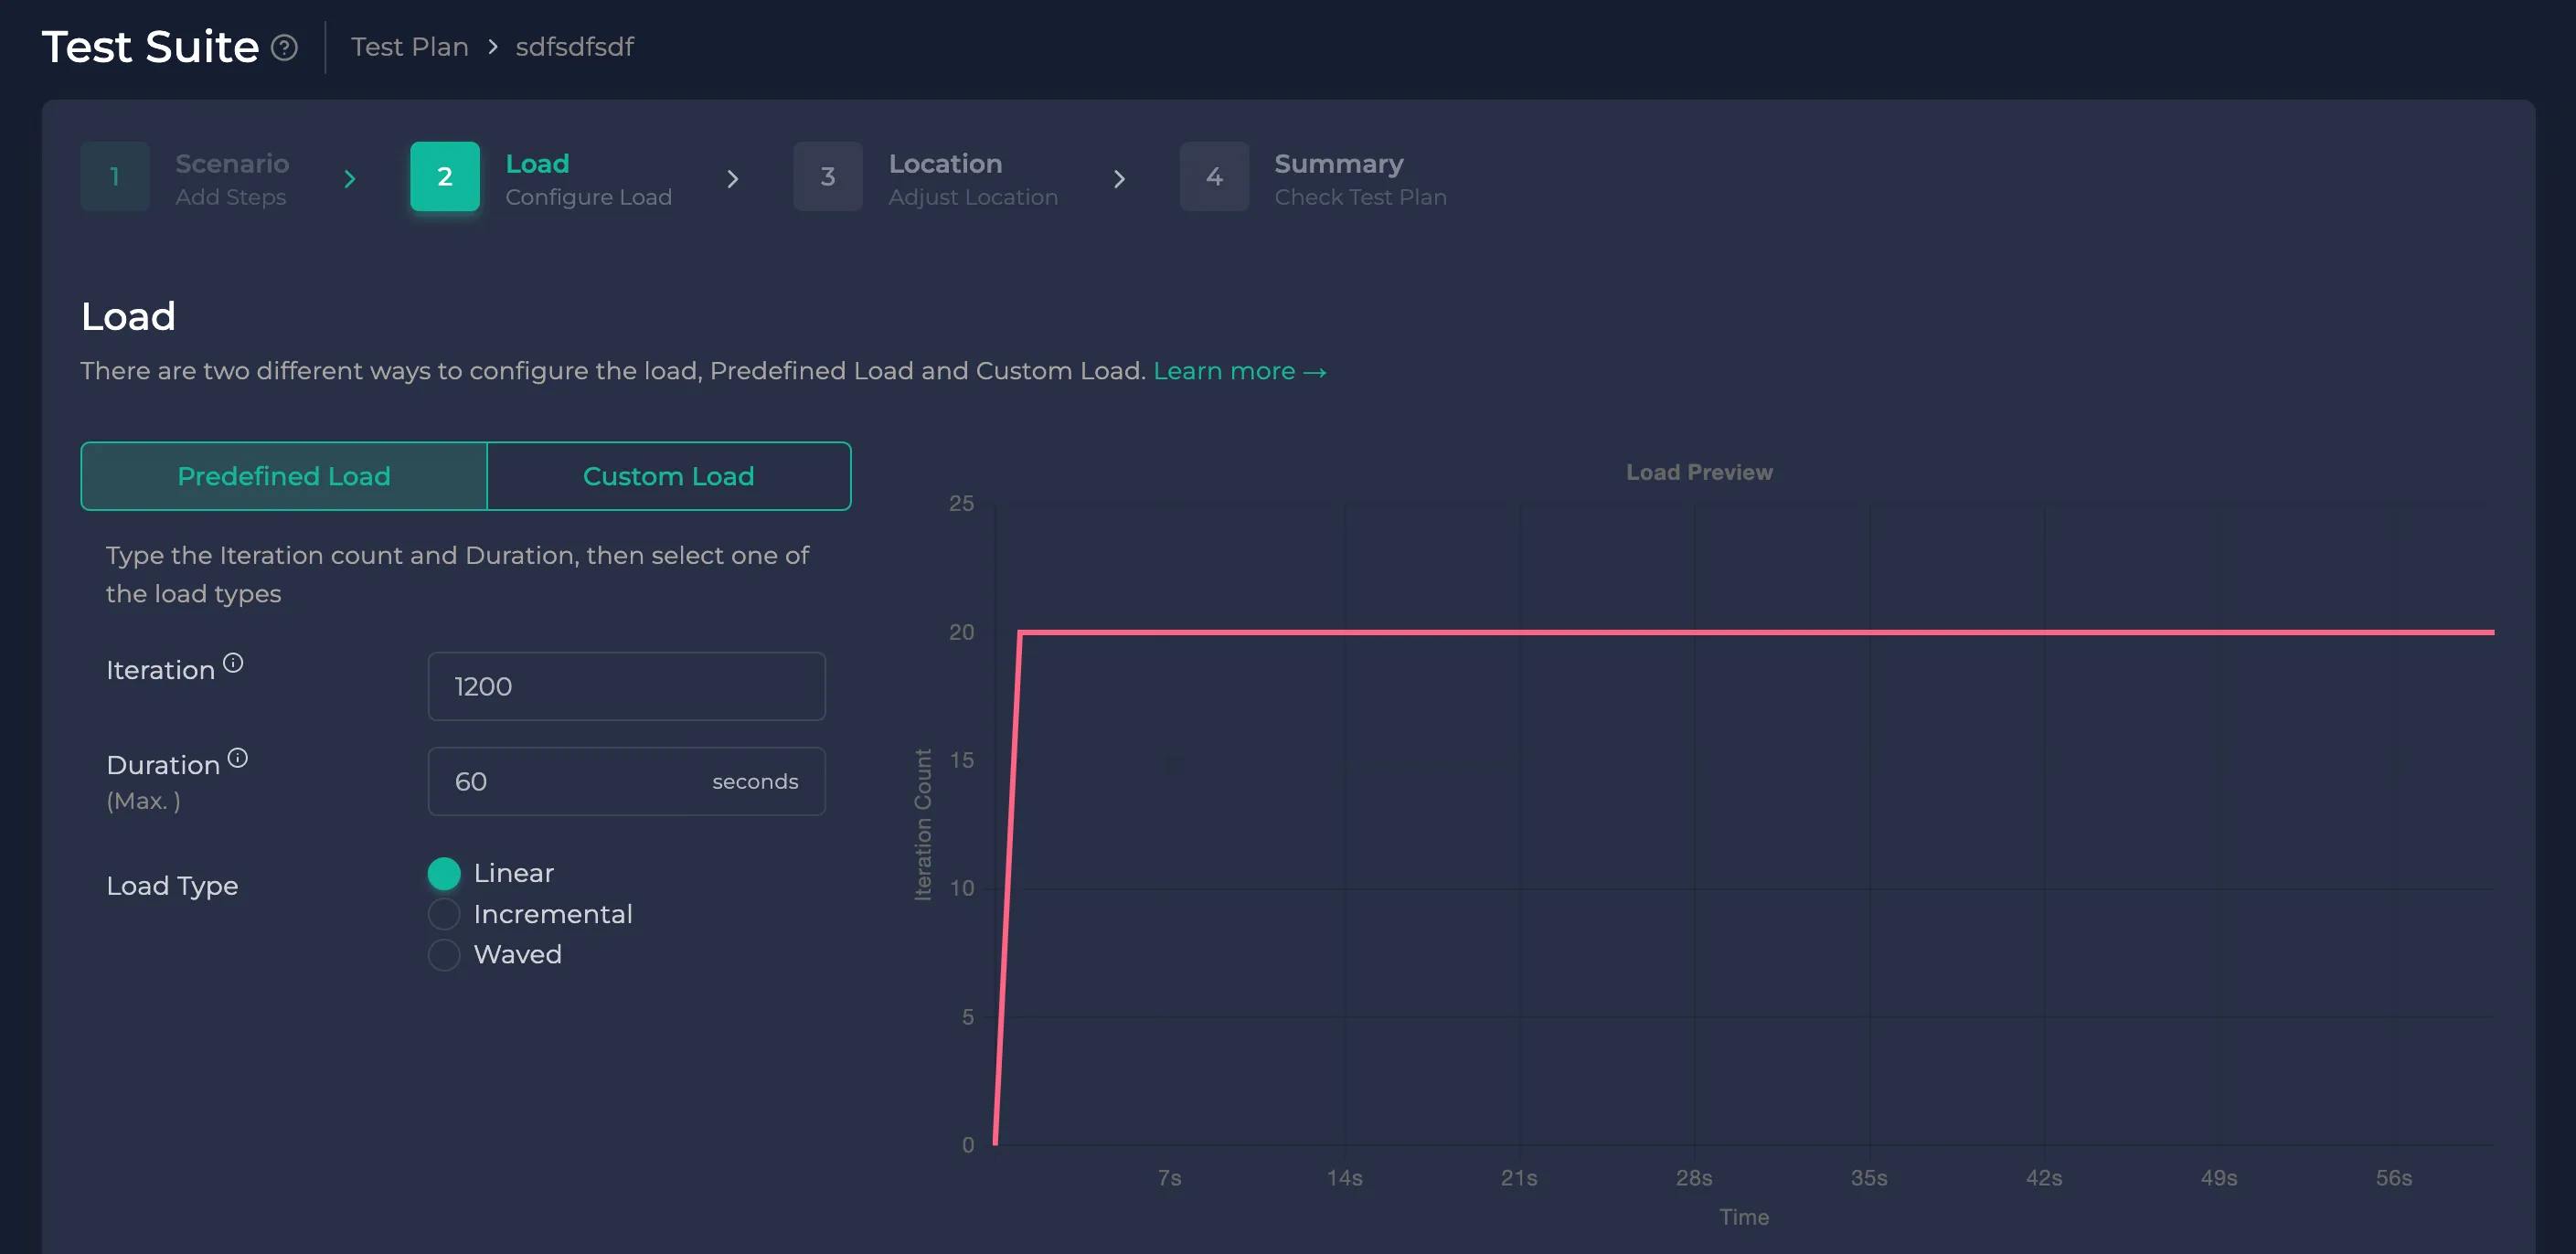Select the Linear load type
This screenshot has width=2576, height=1254.
tap(444, 872)
